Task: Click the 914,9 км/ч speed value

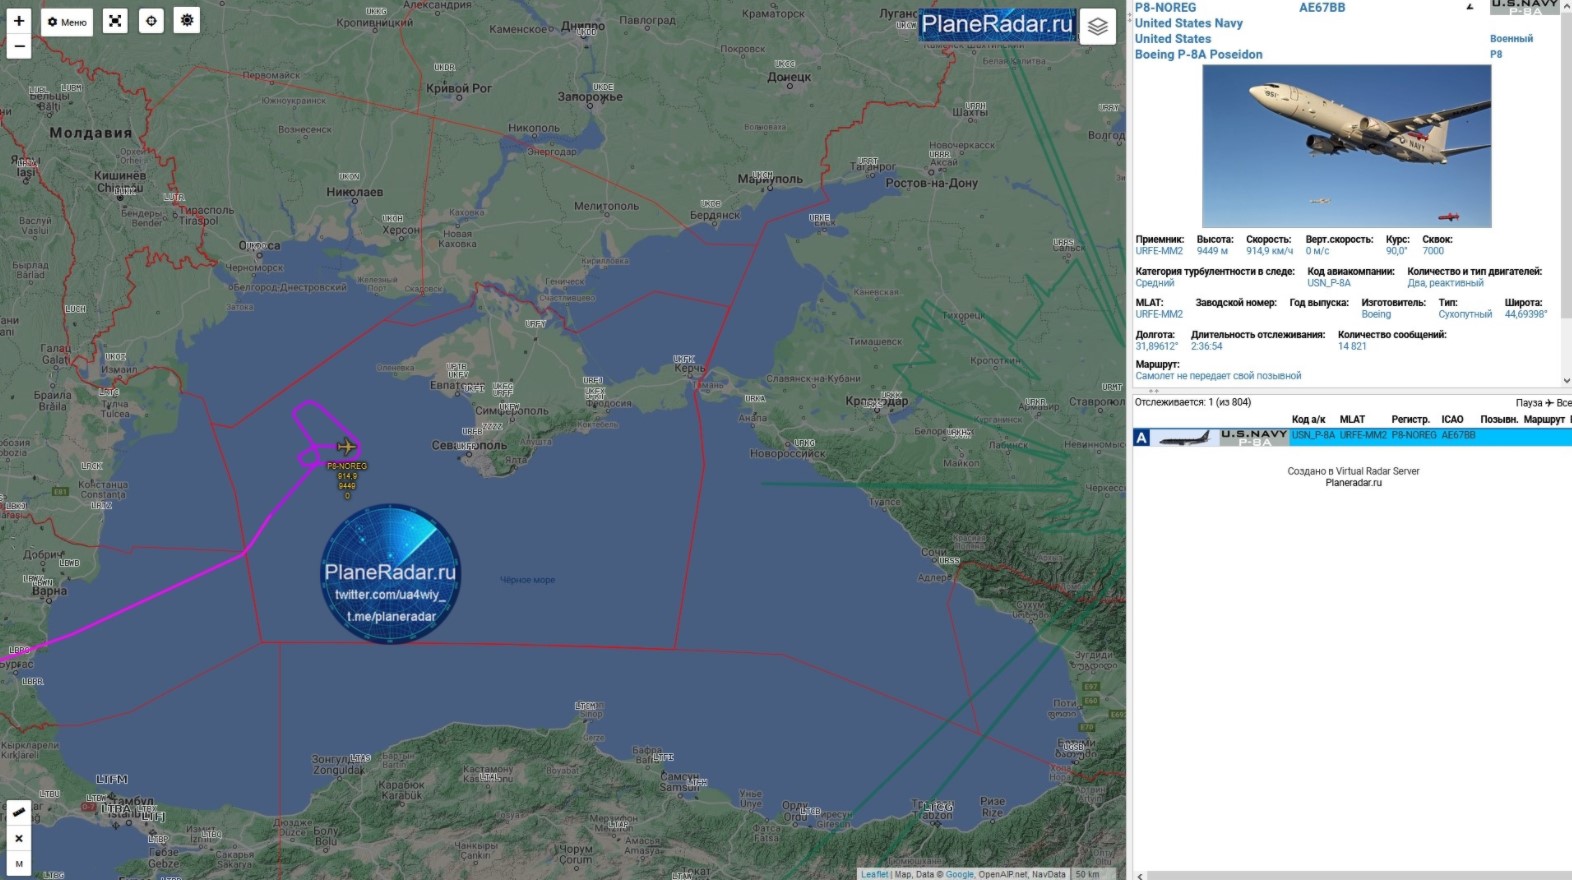Action: coord(1269,251)
